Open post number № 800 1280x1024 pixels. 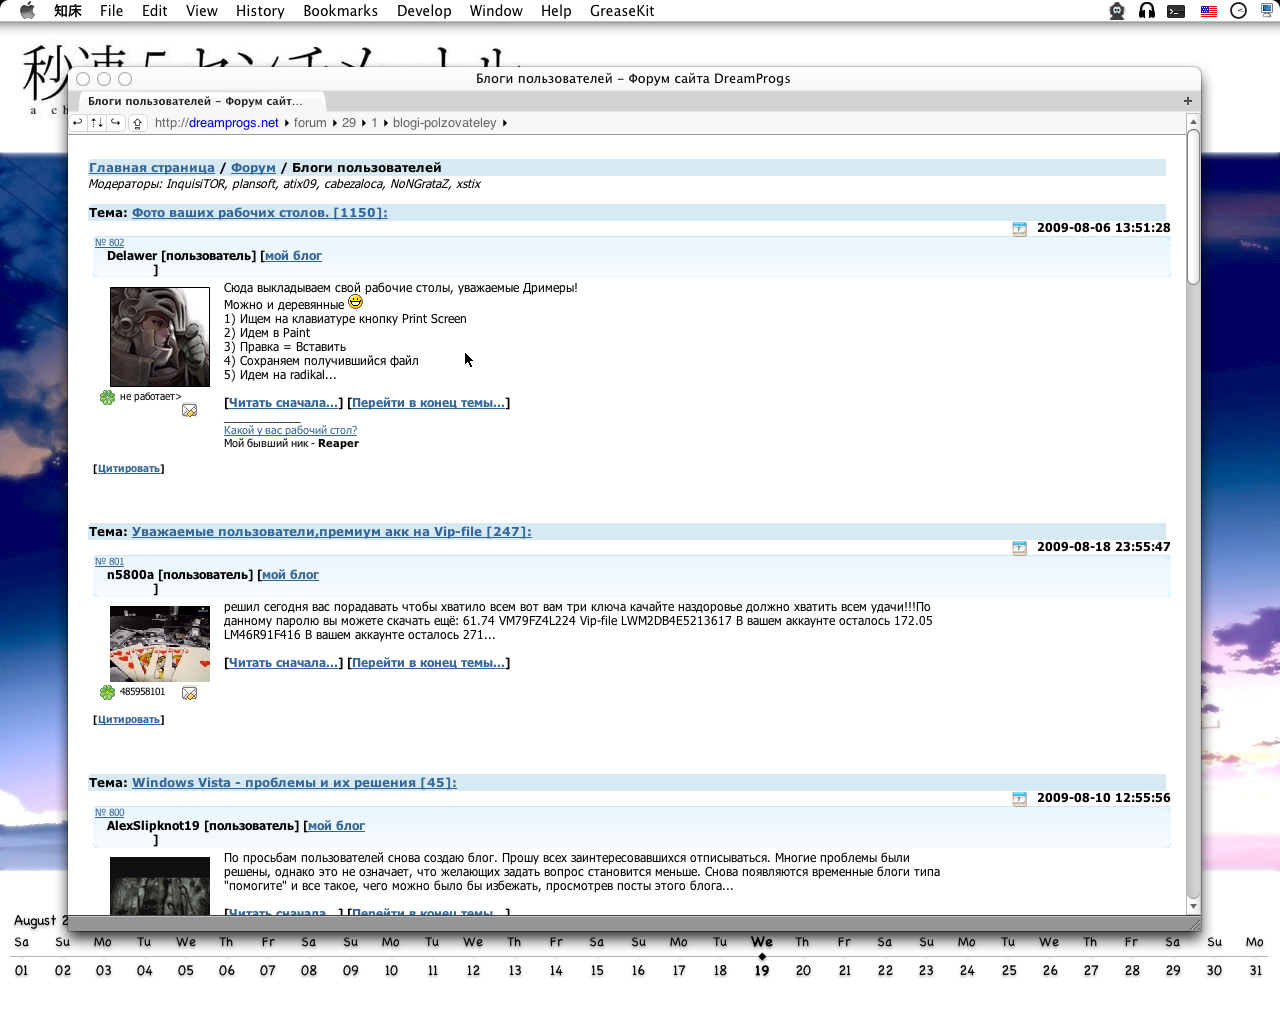tap(110, 813)
